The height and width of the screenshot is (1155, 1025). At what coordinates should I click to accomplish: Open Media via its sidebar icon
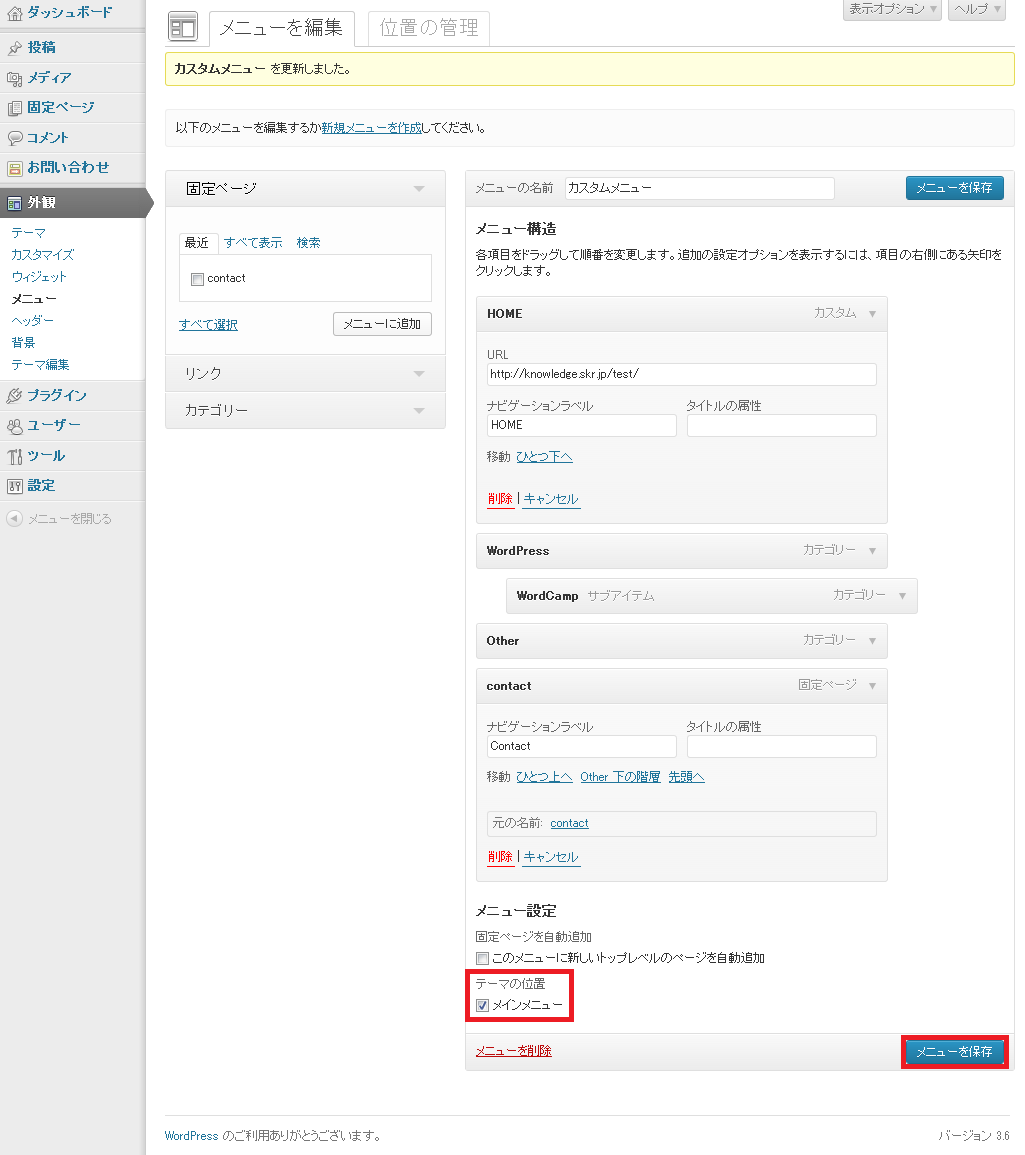(x=14, y=78)
